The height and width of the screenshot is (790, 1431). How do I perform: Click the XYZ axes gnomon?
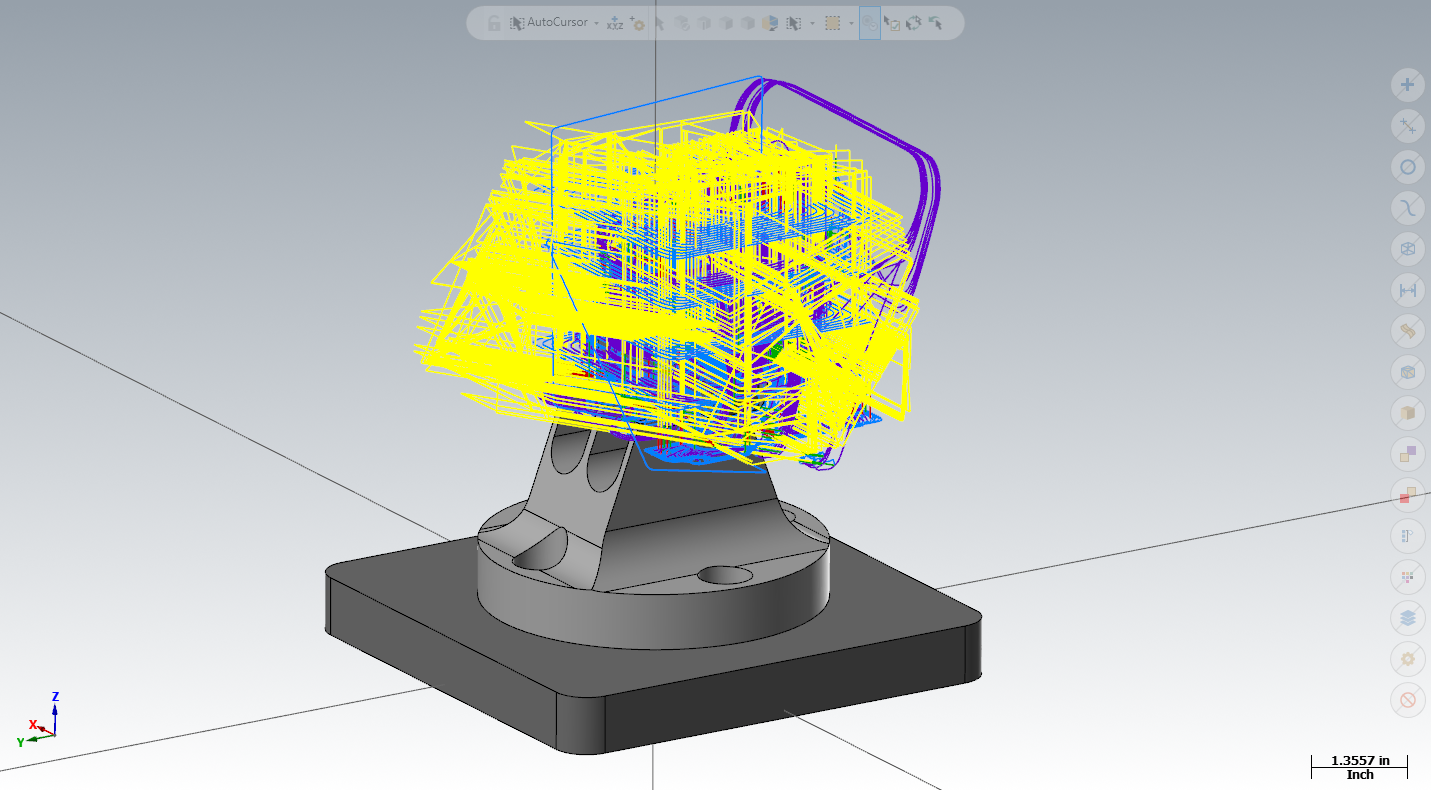39,719
